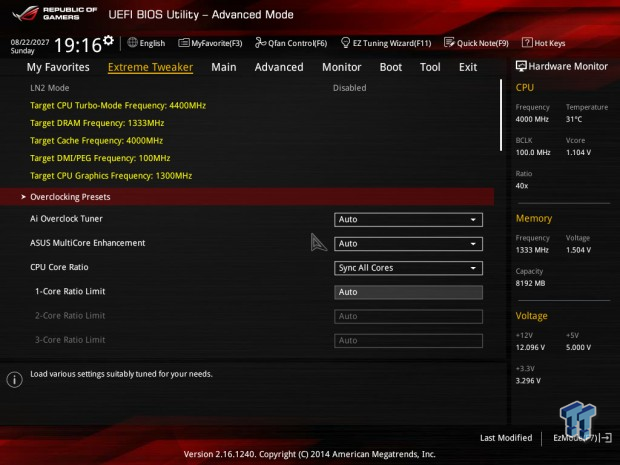Click the date 08/22/2027
Image resolution: width=620 pixels, height=465 pixels.
pos(30,42)
